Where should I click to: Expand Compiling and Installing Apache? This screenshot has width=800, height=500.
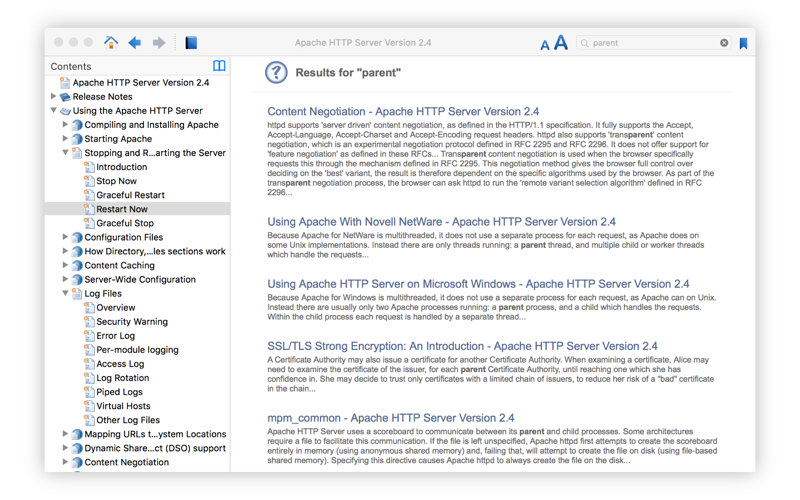65,124
